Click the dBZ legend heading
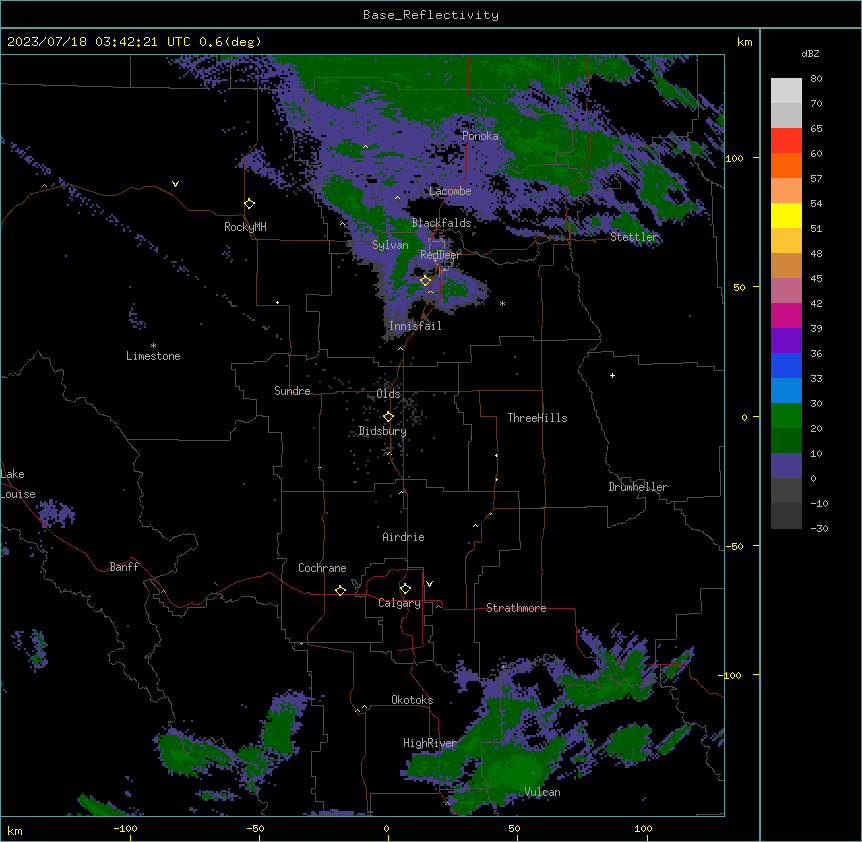This screenshot has width=862, height=842. pos(810,53)
